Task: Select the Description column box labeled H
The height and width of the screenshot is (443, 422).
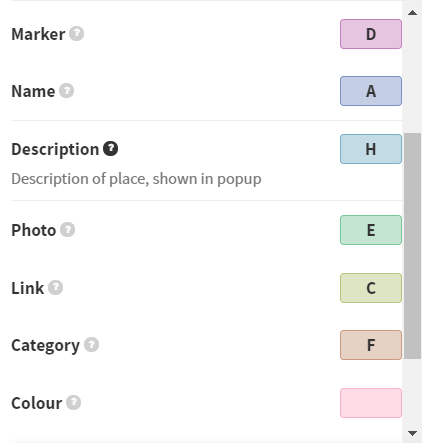Action: pyautogui.click(x=371, y=149)
